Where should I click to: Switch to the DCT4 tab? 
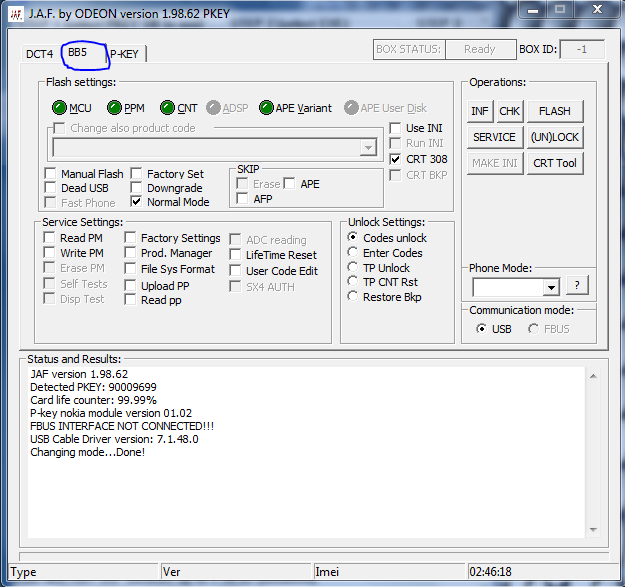(39, 54)
